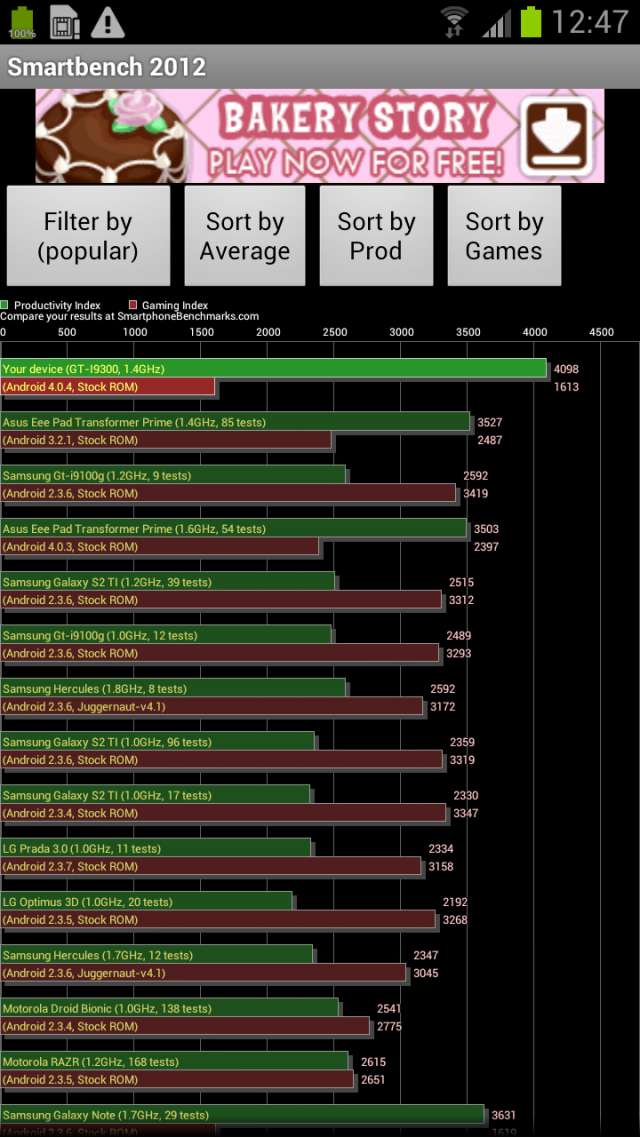The image size is (640, 1138).
Task: Tap the cellular signal bars icon
Action: [496, 22]
